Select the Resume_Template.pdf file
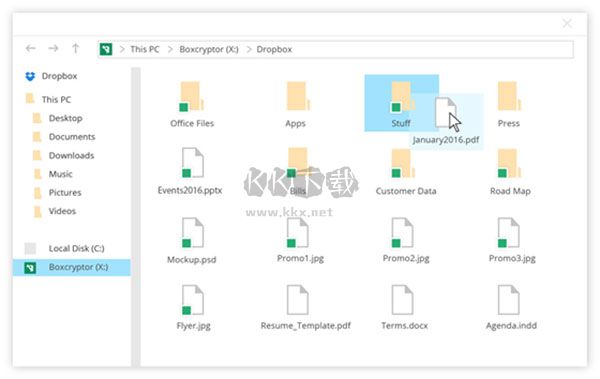Viewport: 600px width, 379px height. tap(305, 308)
